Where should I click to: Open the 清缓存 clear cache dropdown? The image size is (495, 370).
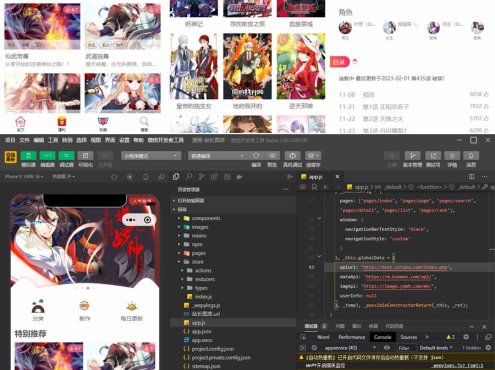point(313,156)
